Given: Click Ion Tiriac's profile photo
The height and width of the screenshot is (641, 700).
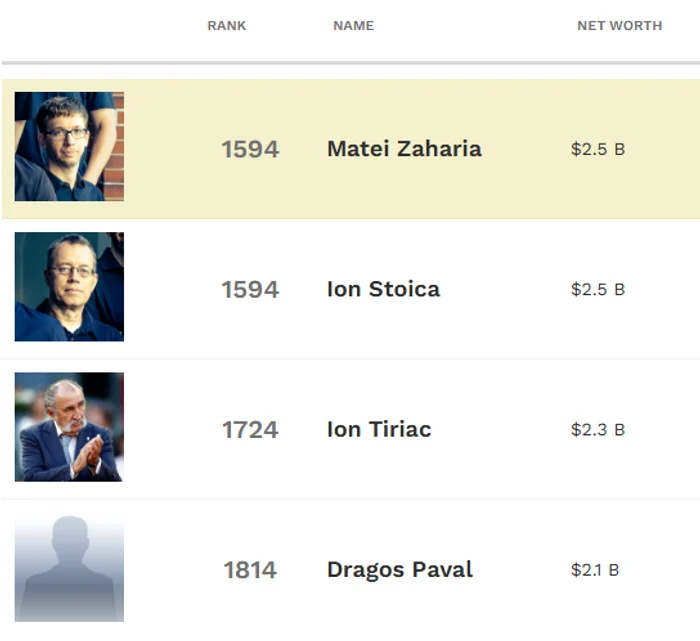Looking at the screenshot, I should [69, 427].
